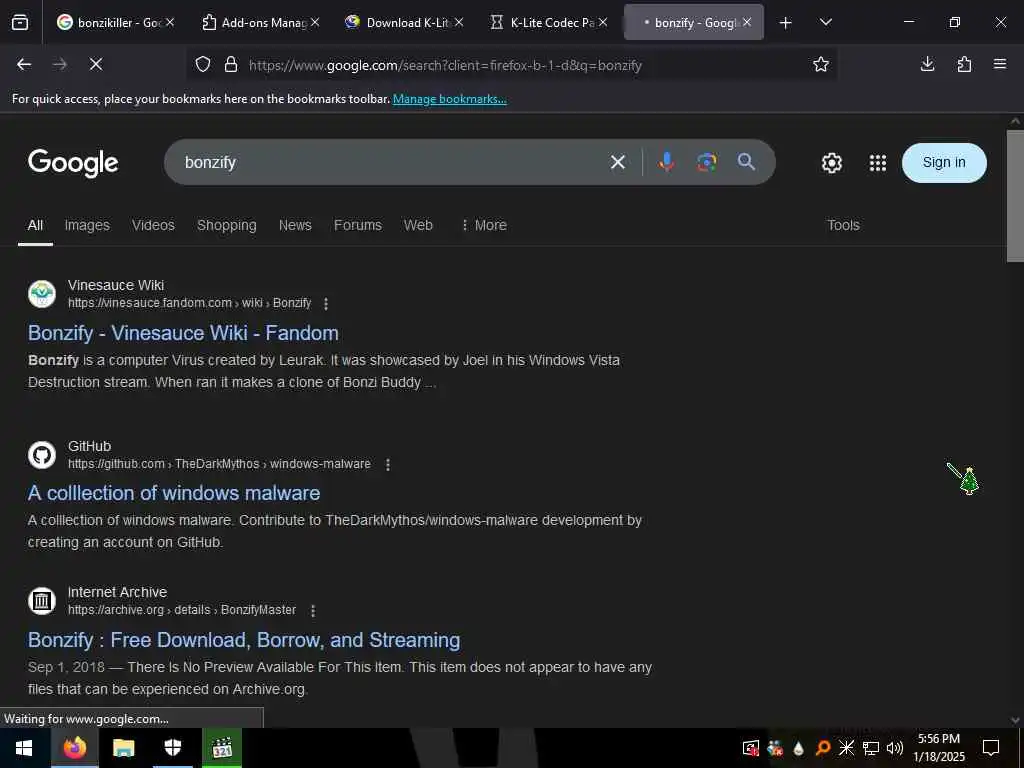Open the Downloads panel
1024x768 pixels.
pyautogui.click(x=927, y=64)
